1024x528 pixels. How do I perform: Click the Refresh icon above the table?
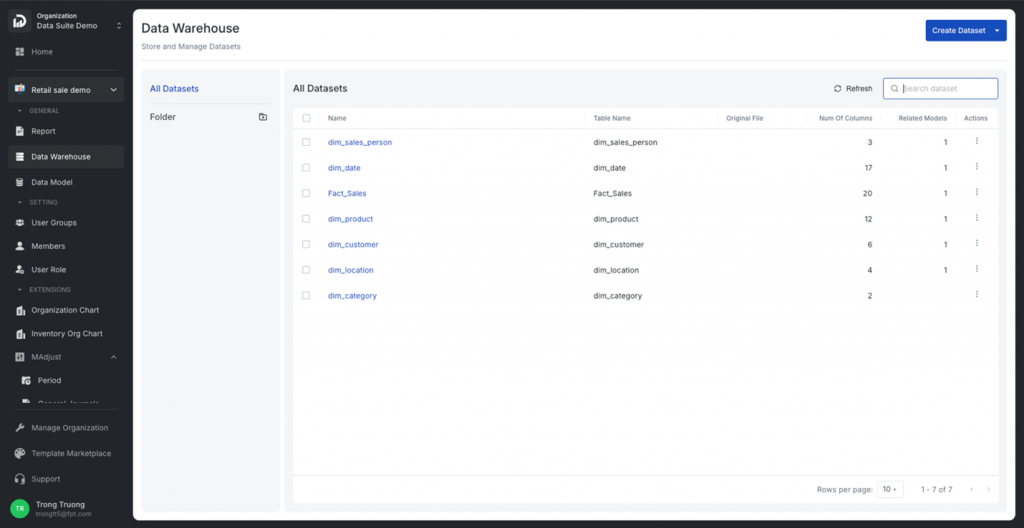point(838,89)
